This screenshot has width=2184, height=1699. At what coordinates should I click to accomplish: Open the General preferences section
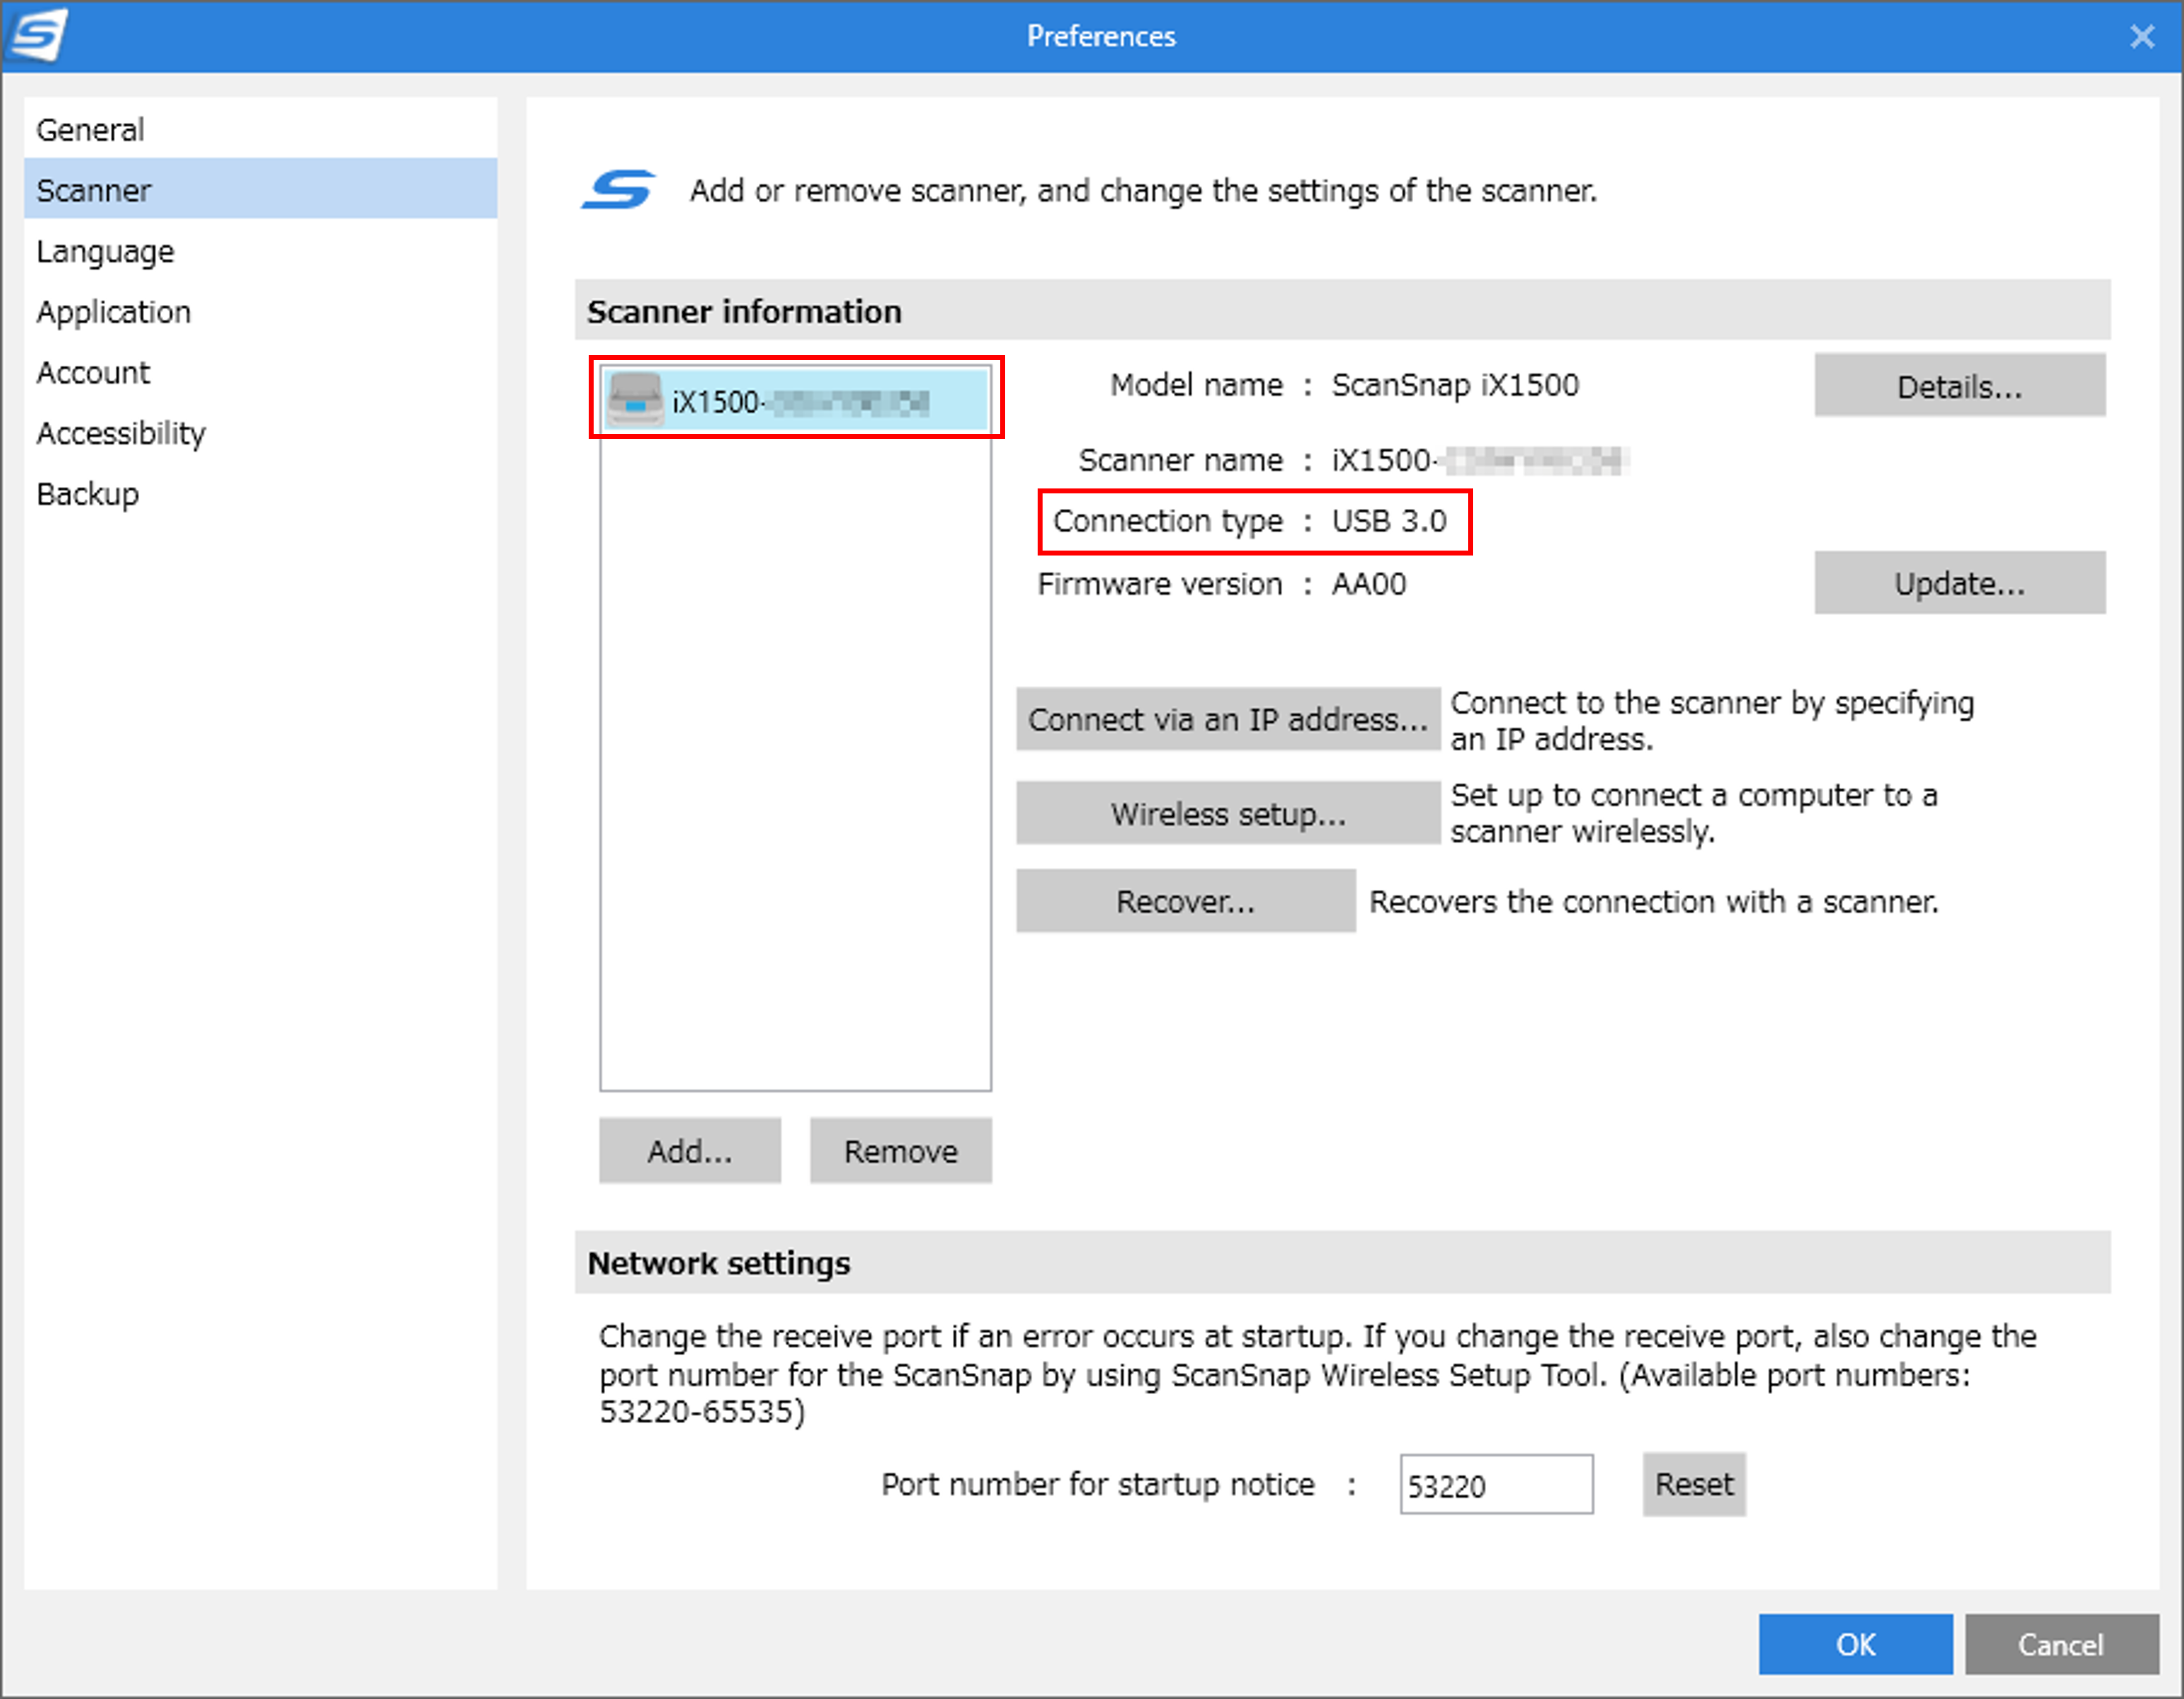pos(90,130)
